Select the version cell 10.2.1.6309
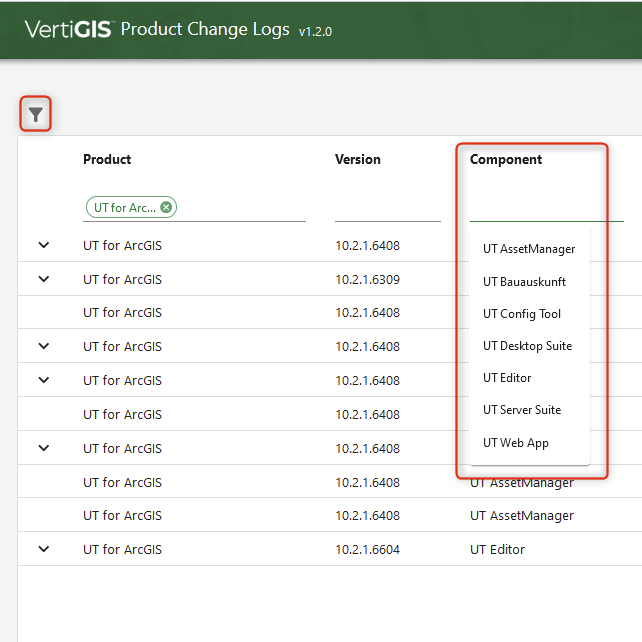 click(x=368, y=279)
